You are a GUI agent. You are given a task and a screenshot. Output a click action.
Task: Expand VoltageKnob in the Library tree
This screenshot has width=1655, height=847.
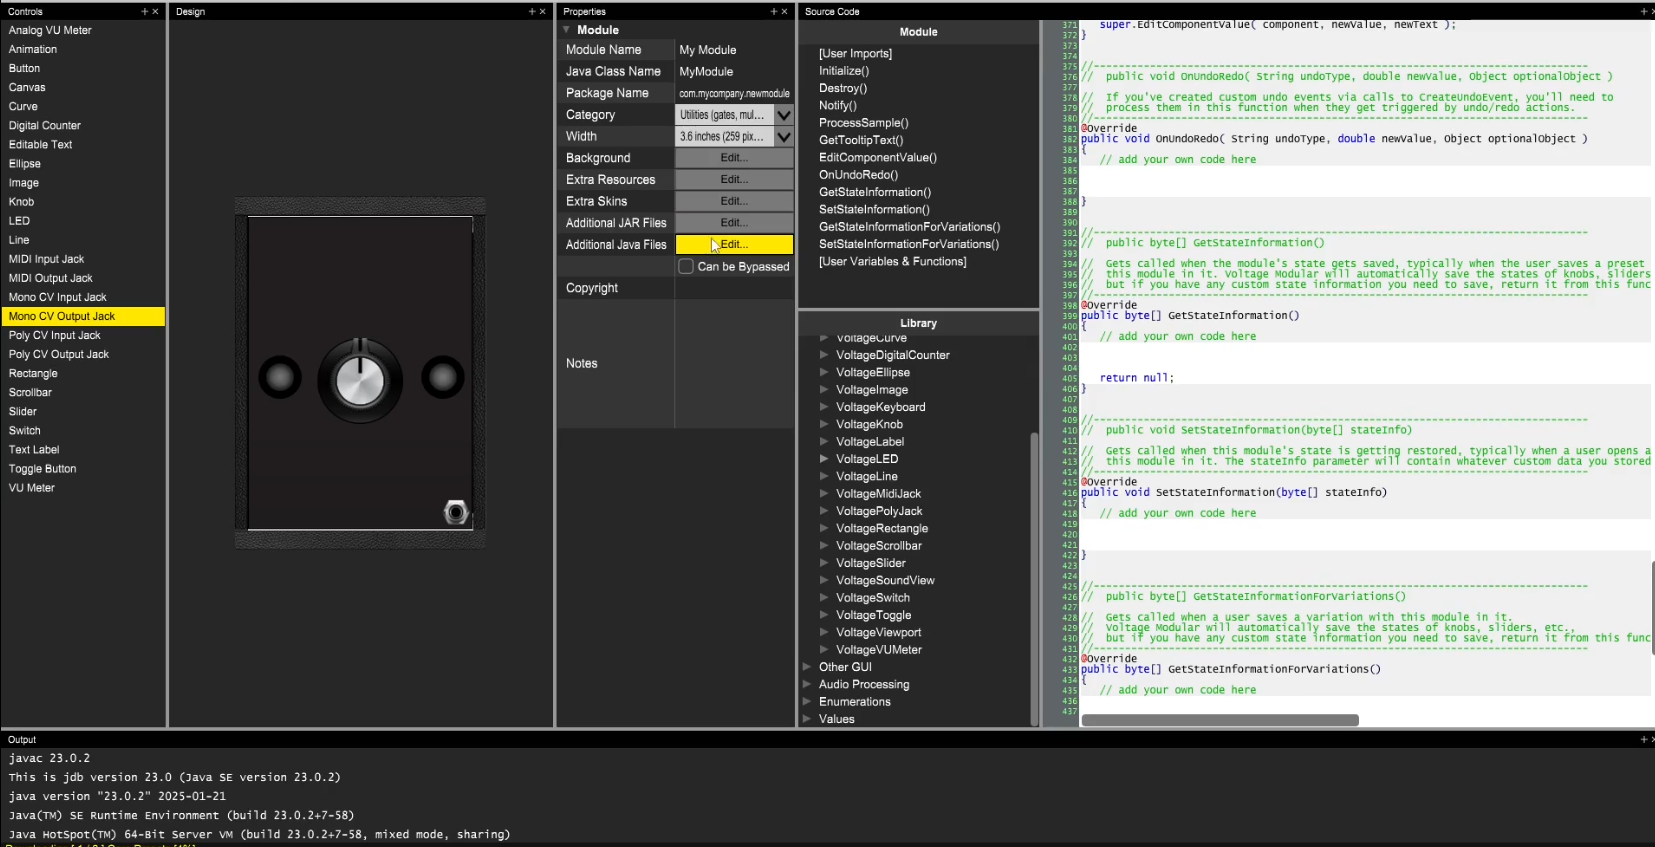pos(824,424)
